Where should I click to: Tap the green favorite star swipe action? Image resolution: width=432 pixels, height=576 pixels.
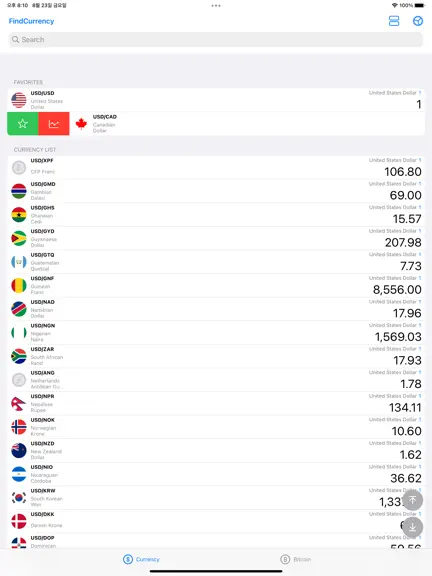(23, 124)
